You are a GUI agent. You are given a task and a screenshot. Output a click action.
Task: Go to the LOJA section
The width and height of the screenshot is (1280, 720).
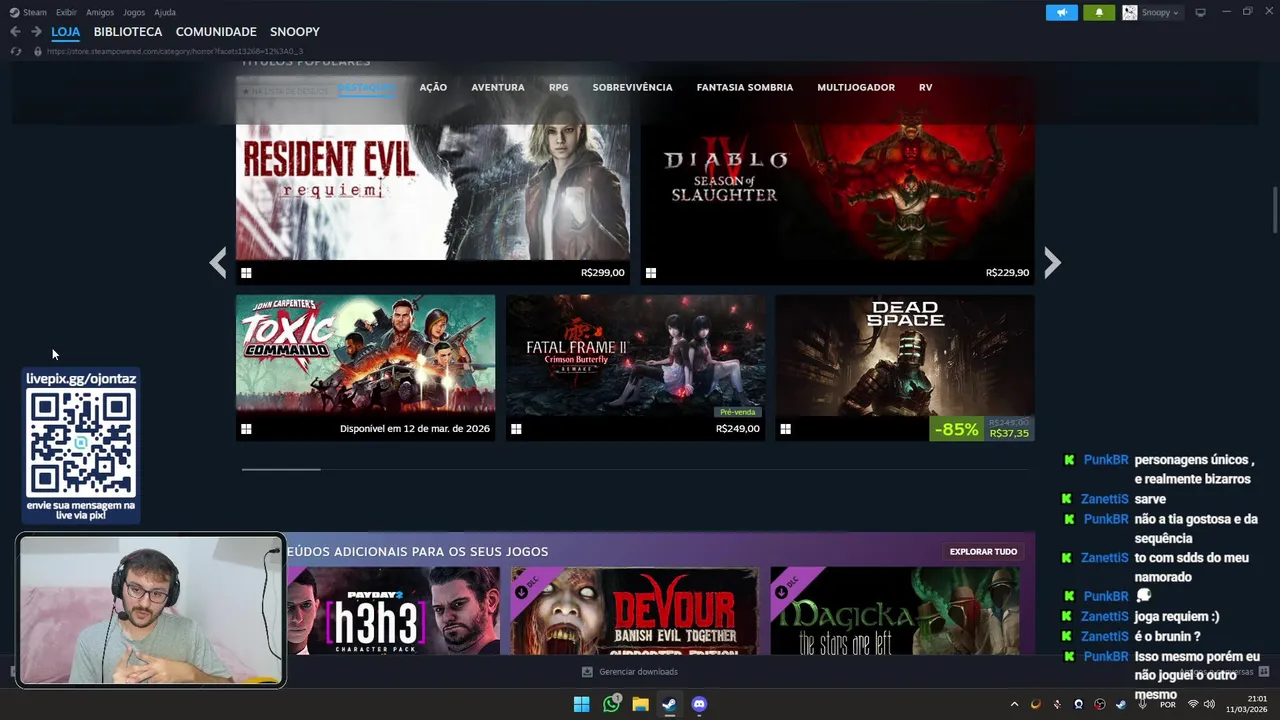66,32
